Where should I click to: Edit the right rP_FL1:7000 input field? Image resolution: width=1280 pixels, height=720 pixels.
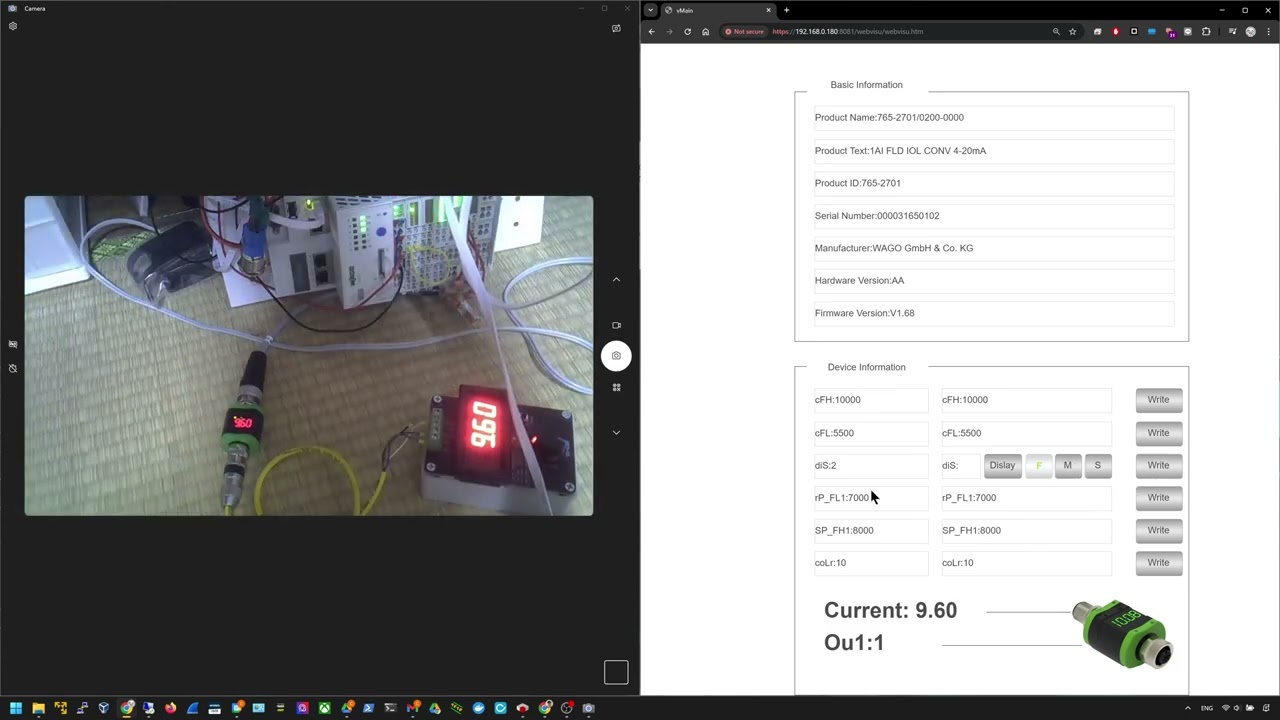[x=1026, y=498]
